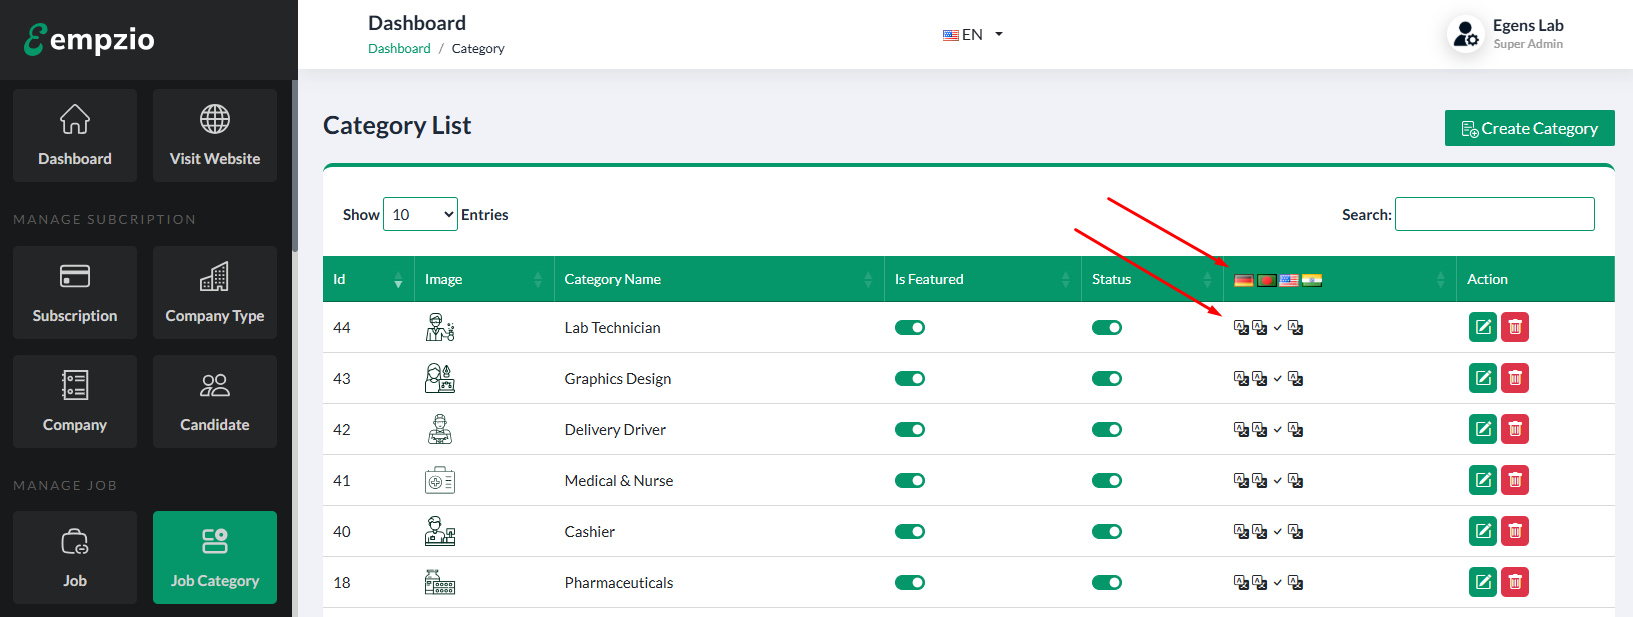This screenshot has height=617, width=1633.
Task: Delete the Graphics Design category
Action: click(x=1514, y=378)
